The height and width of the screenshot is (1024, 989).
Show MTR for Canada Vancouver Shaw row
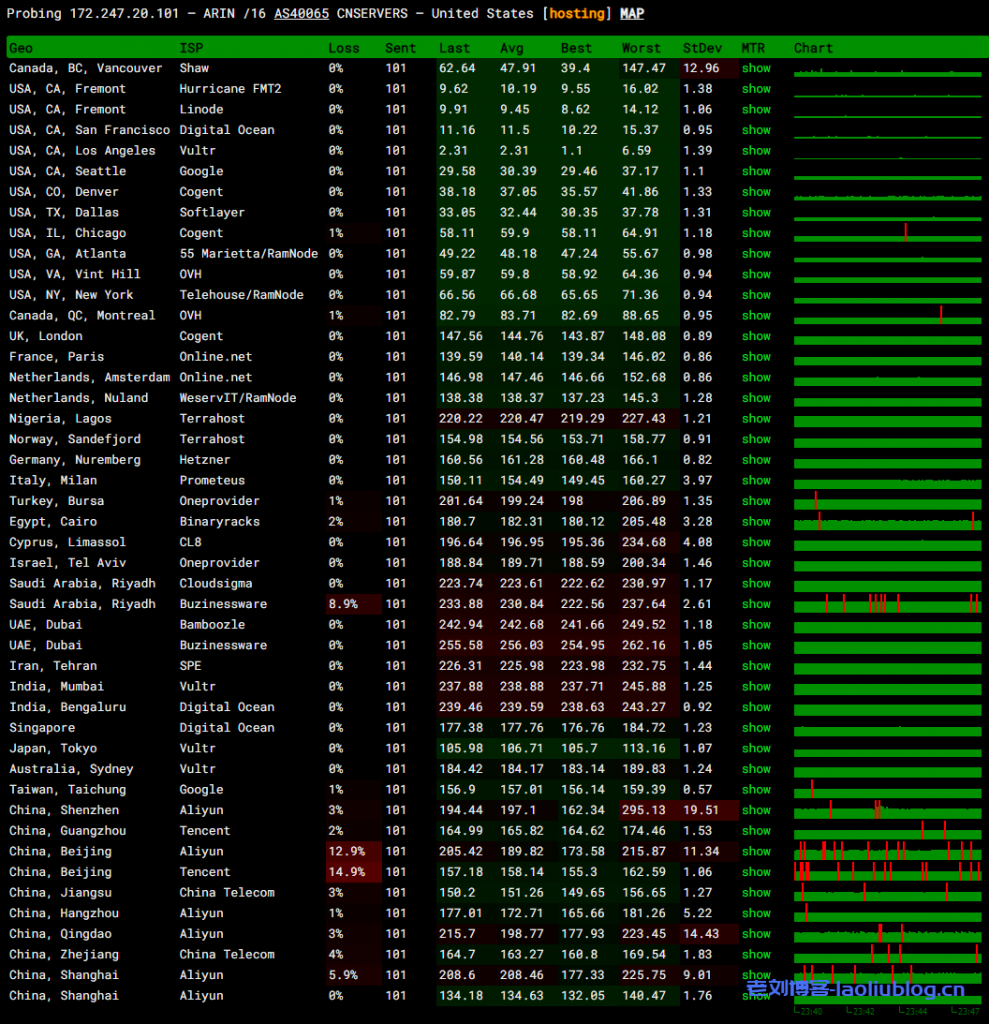(756, 68)
